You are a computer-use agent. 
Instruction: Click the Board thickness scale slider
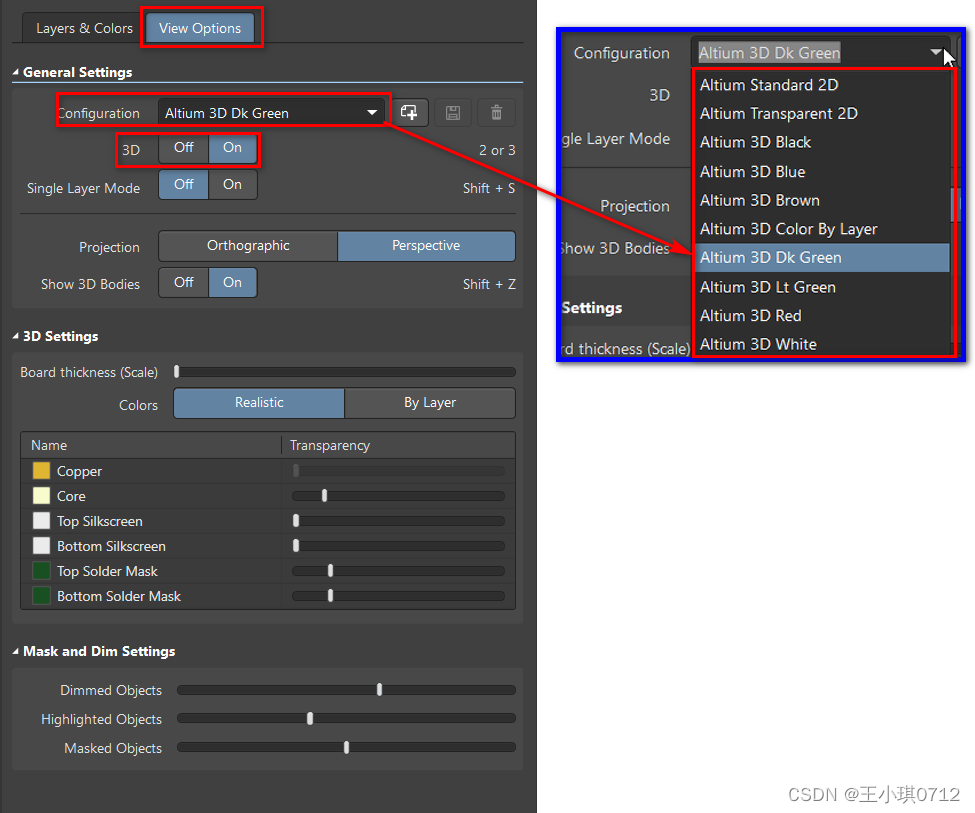pos(346,372)
